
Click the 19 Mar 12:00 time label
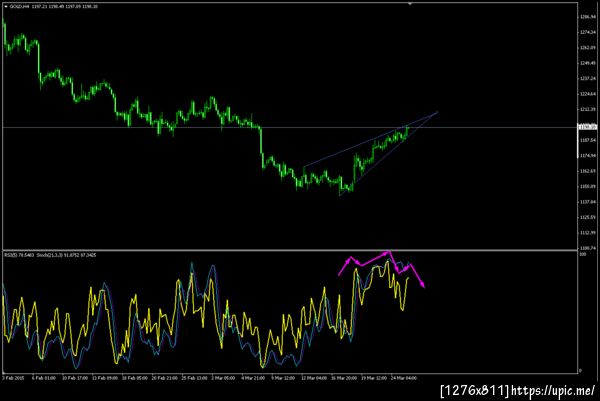click(x=374, y=378)
